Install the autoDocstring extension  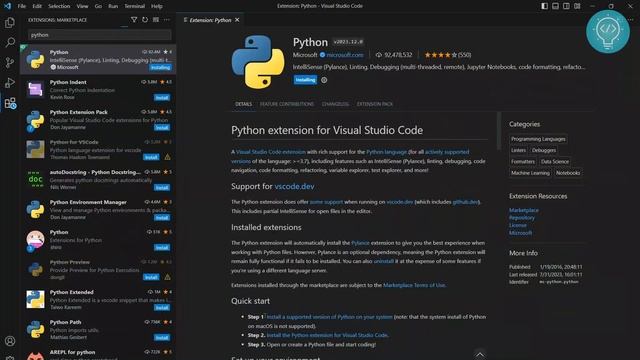click(x=162, y=187)
